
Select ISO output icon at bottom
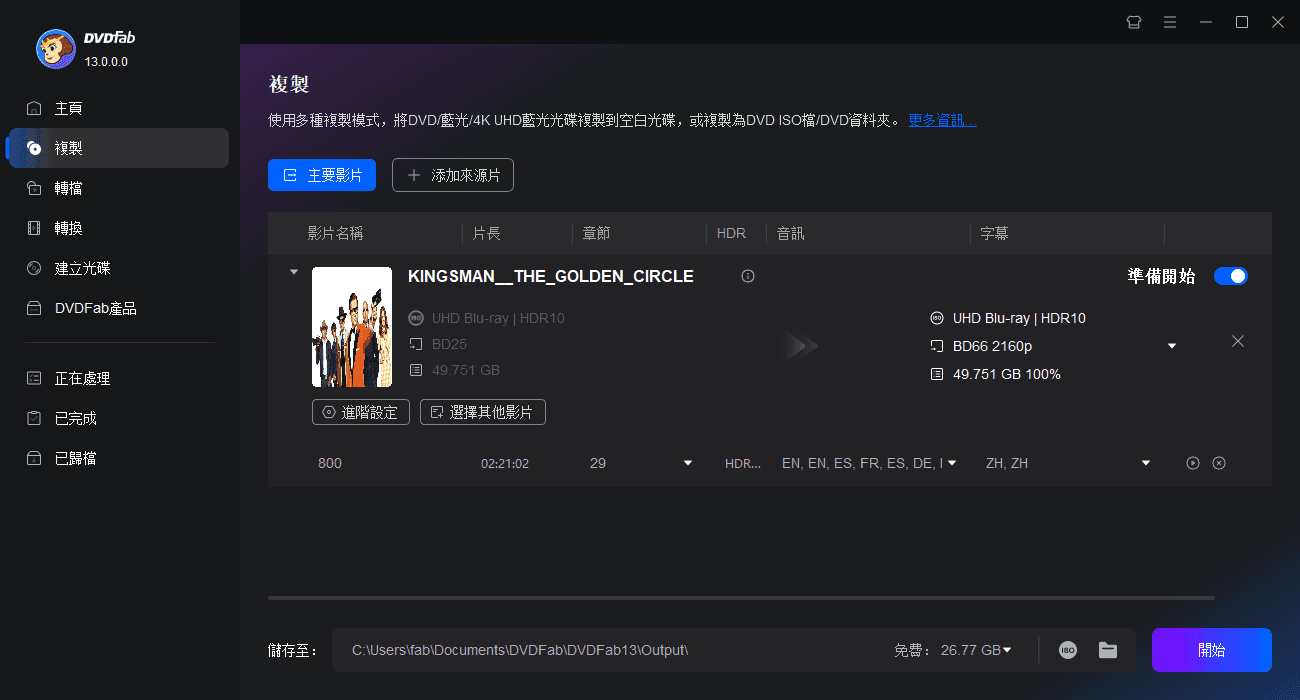(x=1068, y=650)
